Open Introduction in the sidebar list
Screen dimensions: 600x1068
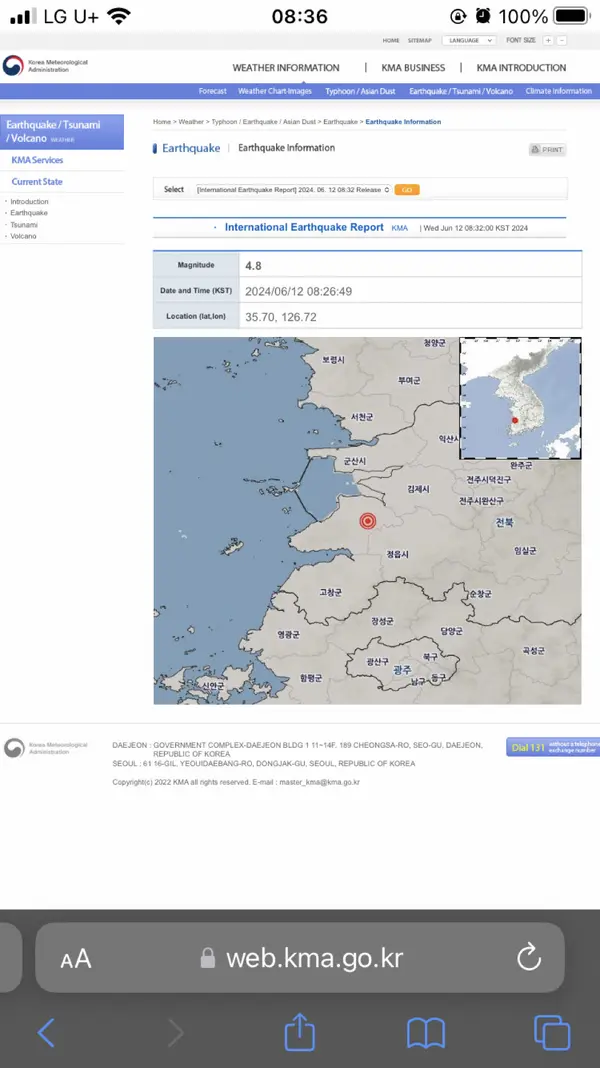pyautogui.click(x=29, y=202)
